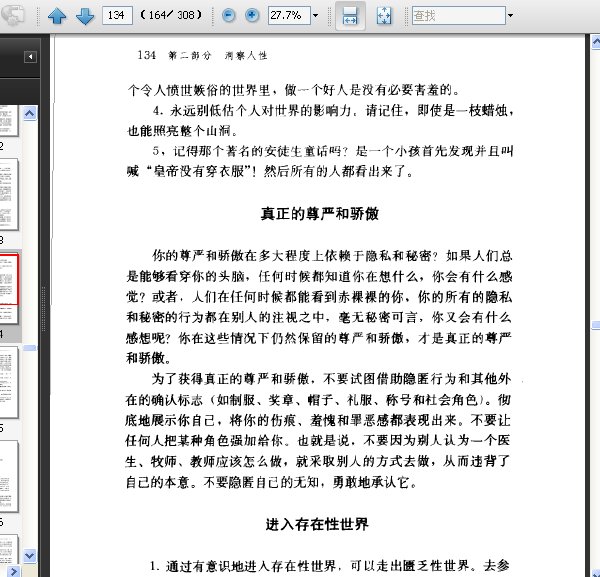Select the fit full page view icon

pyautogui.click(x=384, y=16)
